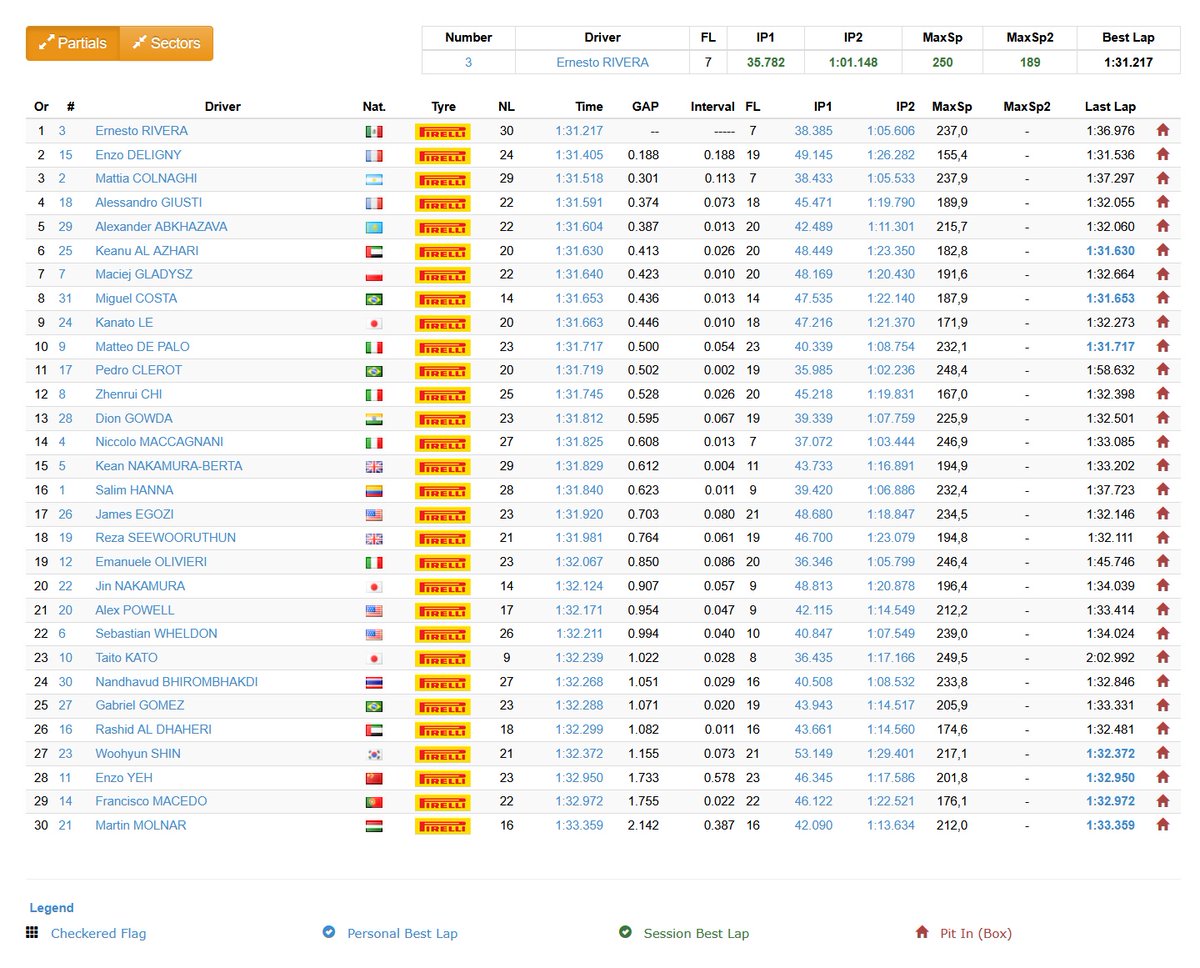Click last lap 1:31.717 of Matteo DE PALO
This screenshot has height=968, width=1200.
[1110, 347]
